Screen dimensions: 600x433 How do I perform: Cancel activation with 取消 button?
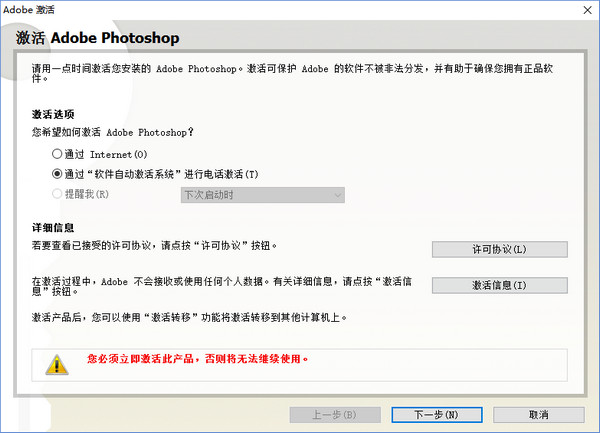click(538, 414)
